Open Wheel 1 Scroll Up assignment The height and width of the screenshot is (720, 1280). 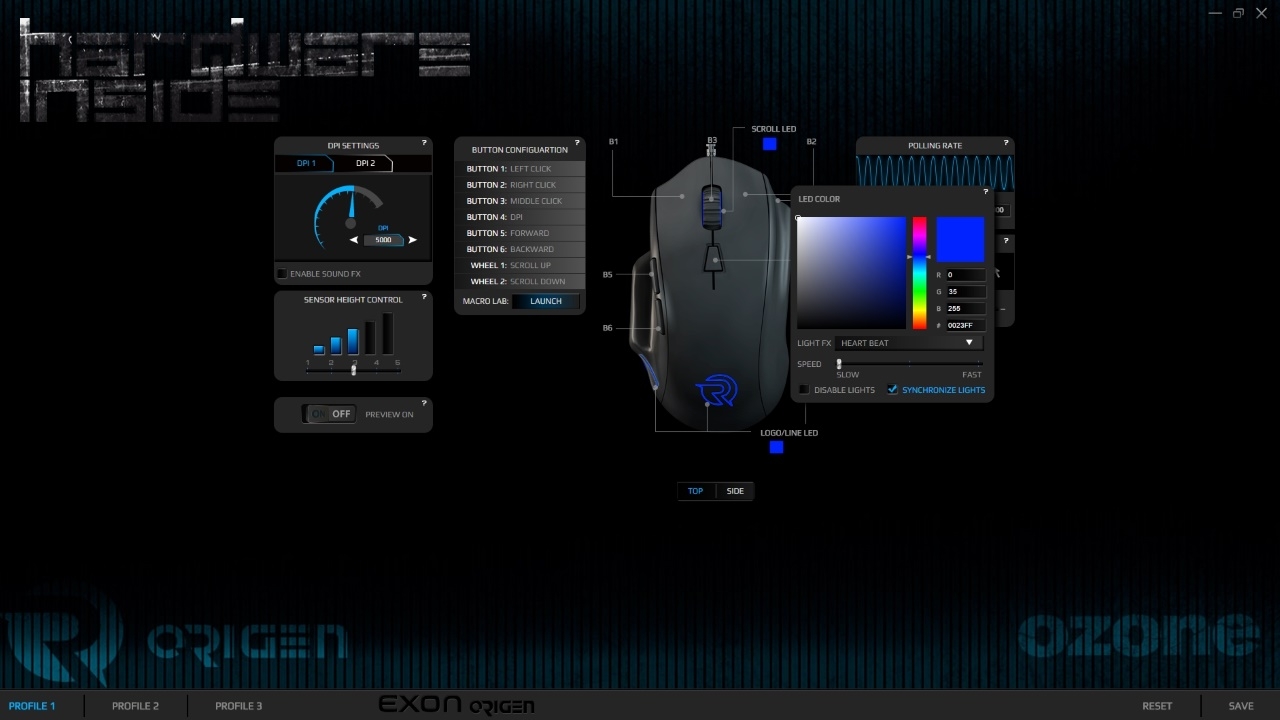coord(520,265)
